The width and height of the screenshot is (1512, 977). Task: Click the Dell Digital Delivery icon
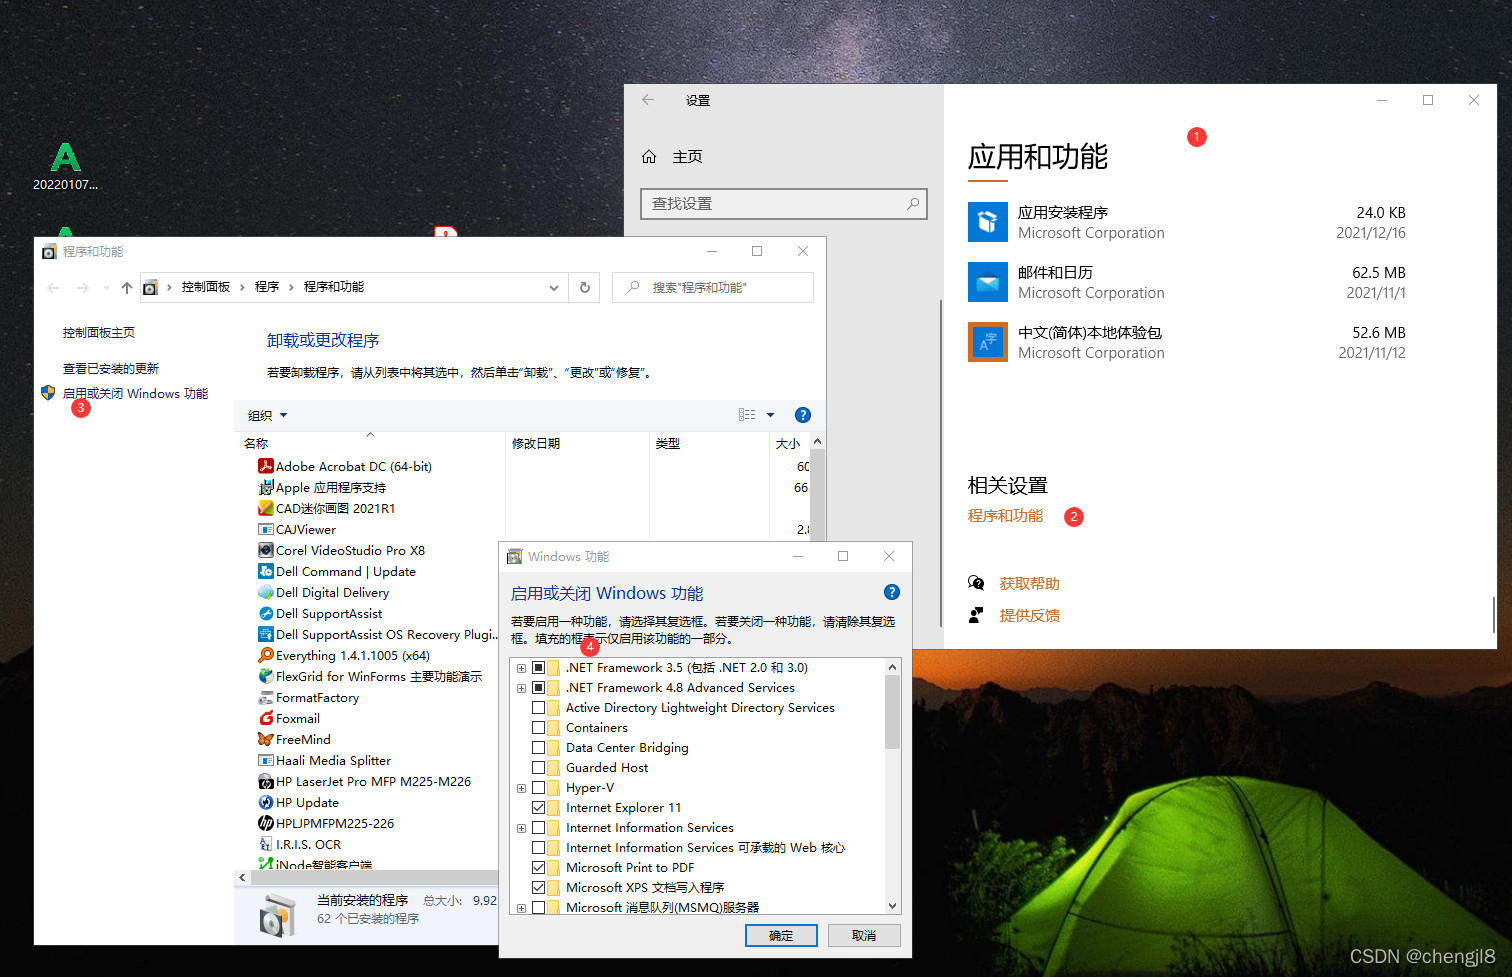pyautogui.click(x=266, y=592)
